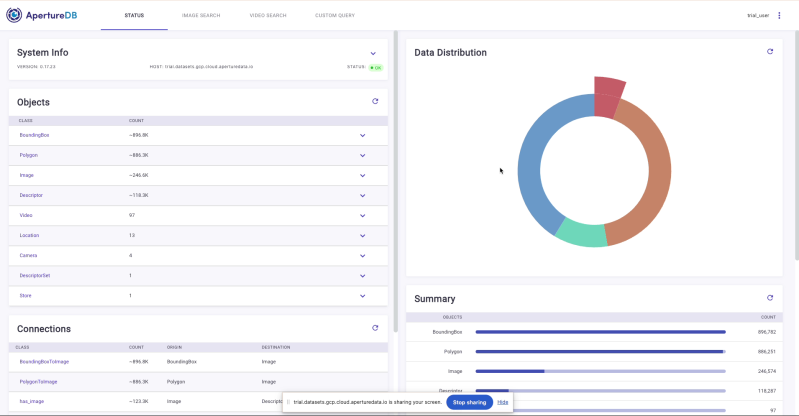
Task: Click the 886,251 count in Summary
Action: click(767, 352)
